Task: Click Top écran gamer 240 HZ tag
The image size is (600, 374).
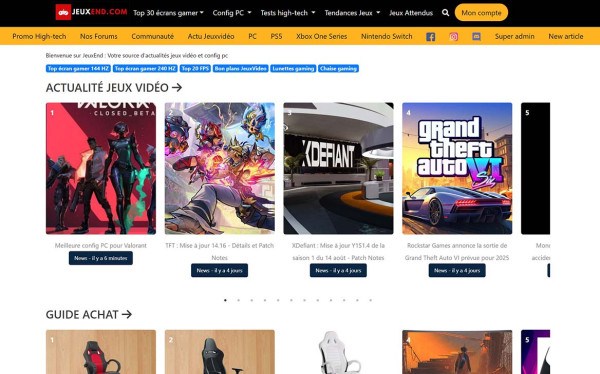Action: [145, 69]
